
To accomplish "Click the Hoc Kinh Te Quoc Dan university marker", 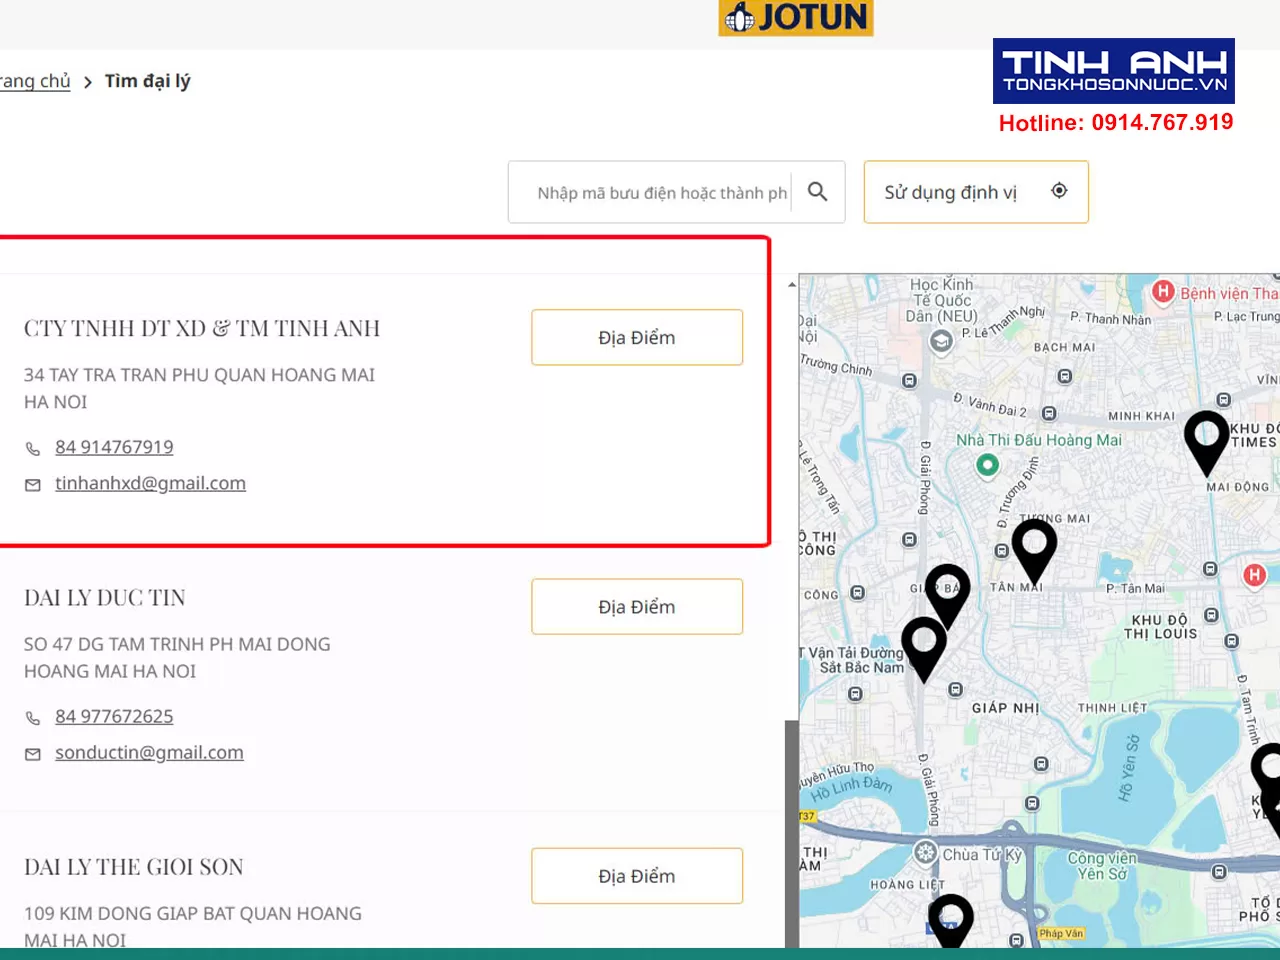I will [x=940, y=342].
